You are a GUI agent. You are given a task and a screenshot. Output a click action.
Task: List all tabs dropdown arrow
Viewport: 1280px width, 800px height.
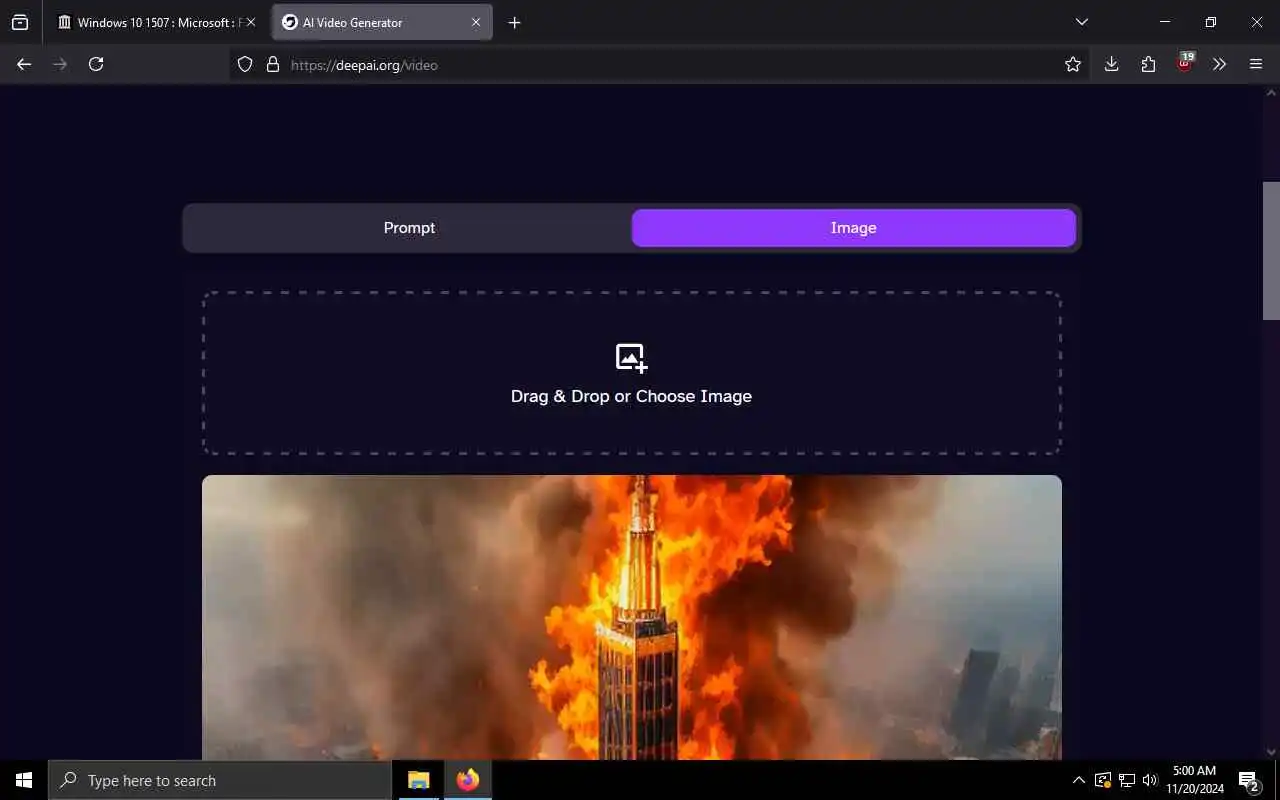pyautogui.click(x=1081, y=22)
